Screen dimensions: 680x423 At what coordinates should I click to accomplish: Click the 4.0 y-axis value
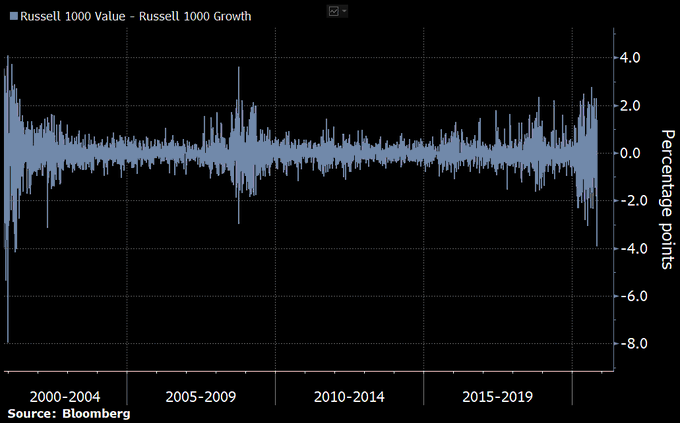tap(630, 57)
